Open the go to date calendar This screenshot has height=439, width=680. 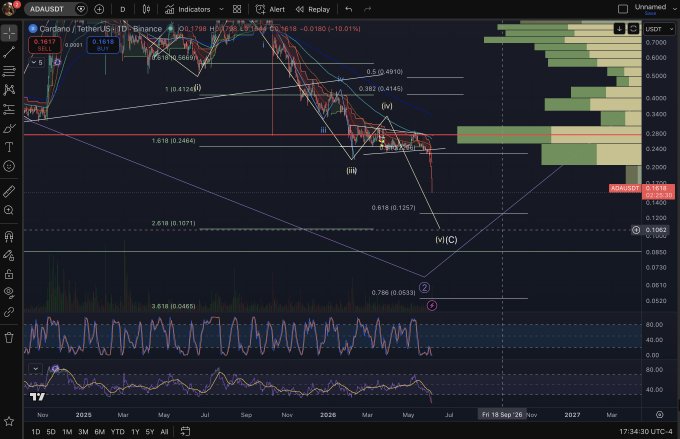pos(185,432)
